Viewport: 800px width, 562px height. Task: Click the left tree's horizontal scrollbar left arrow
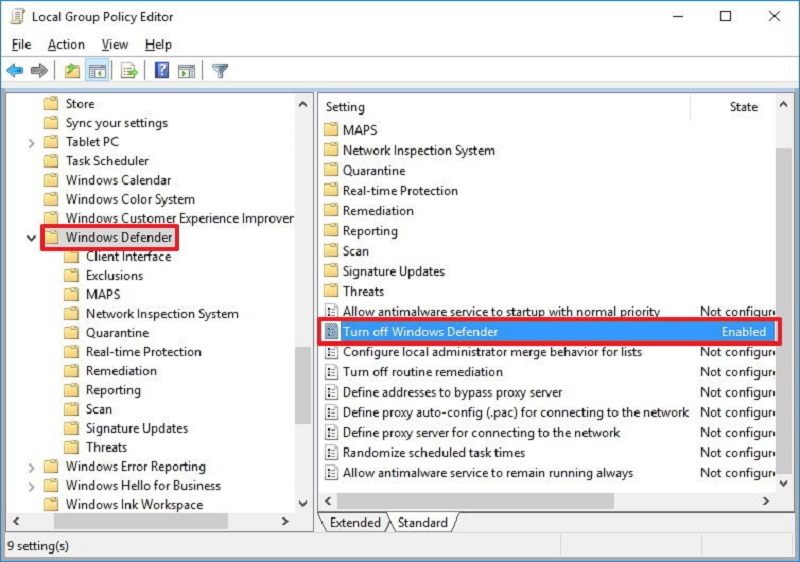[x=16, y=521]
